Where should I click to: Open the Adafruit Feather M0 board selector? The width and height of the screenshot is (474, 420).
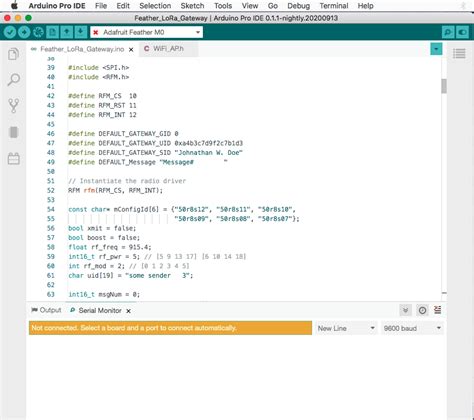tap(146, 32)
